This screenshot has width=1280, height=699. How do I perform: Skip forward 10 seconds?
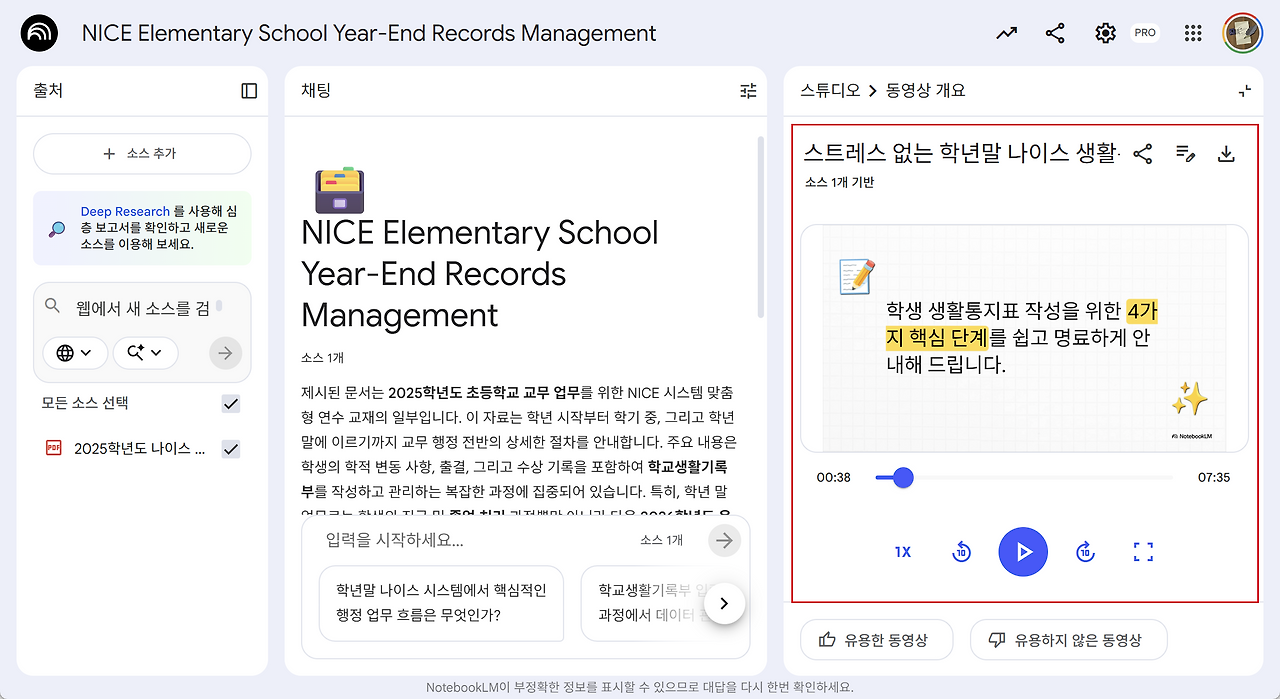[x=1085, y=552]
